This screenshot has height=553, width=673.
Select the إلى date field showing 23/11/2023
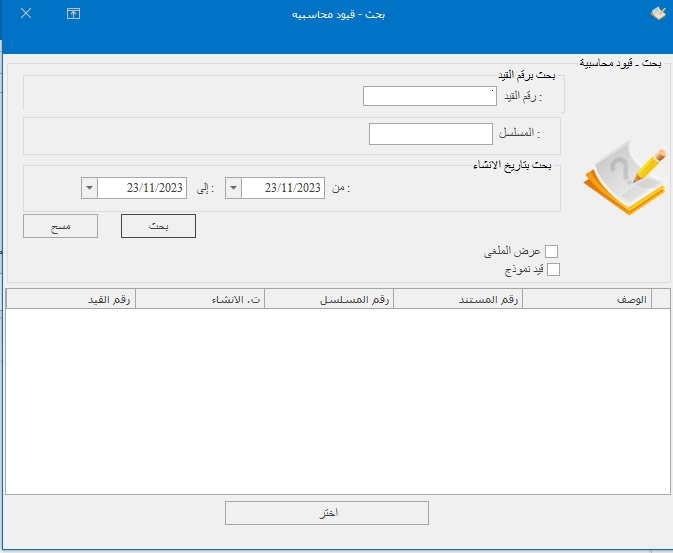click(142, 187)
